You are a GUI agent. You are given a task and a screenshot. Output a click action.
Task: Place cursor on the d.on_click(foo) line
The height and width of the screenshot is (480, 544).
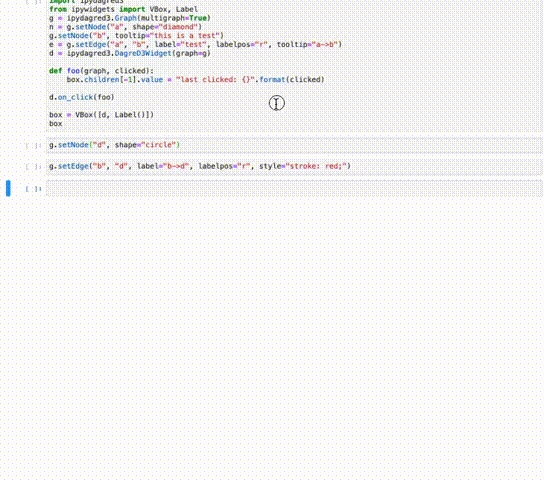tap(82, 97)
